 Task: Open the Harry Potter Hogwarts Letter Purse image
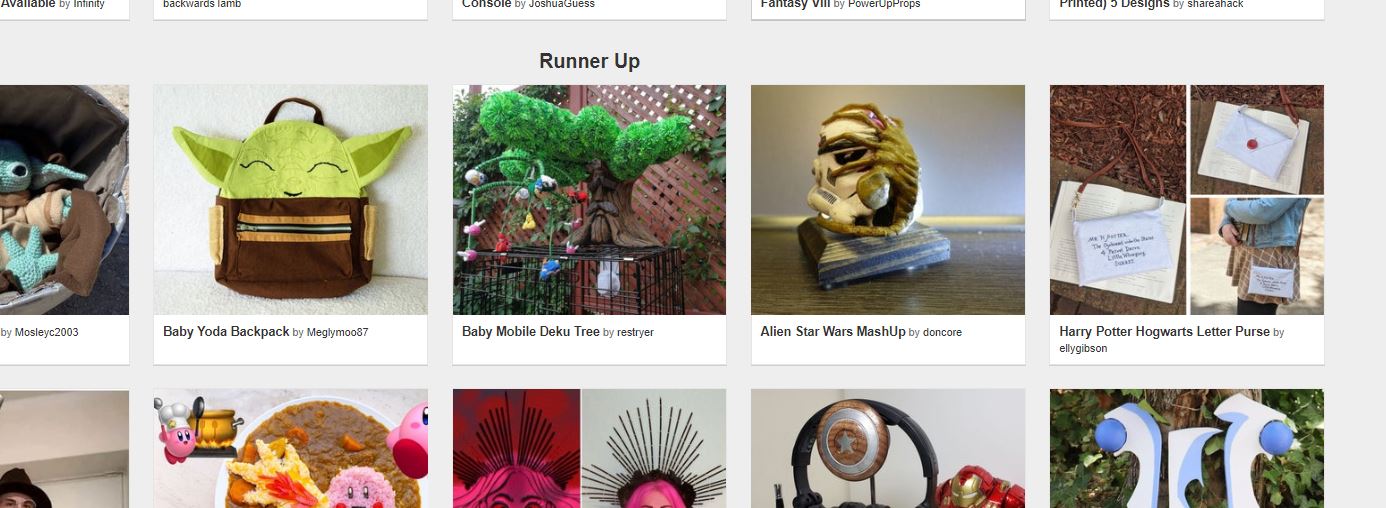tap(1187, 200)
